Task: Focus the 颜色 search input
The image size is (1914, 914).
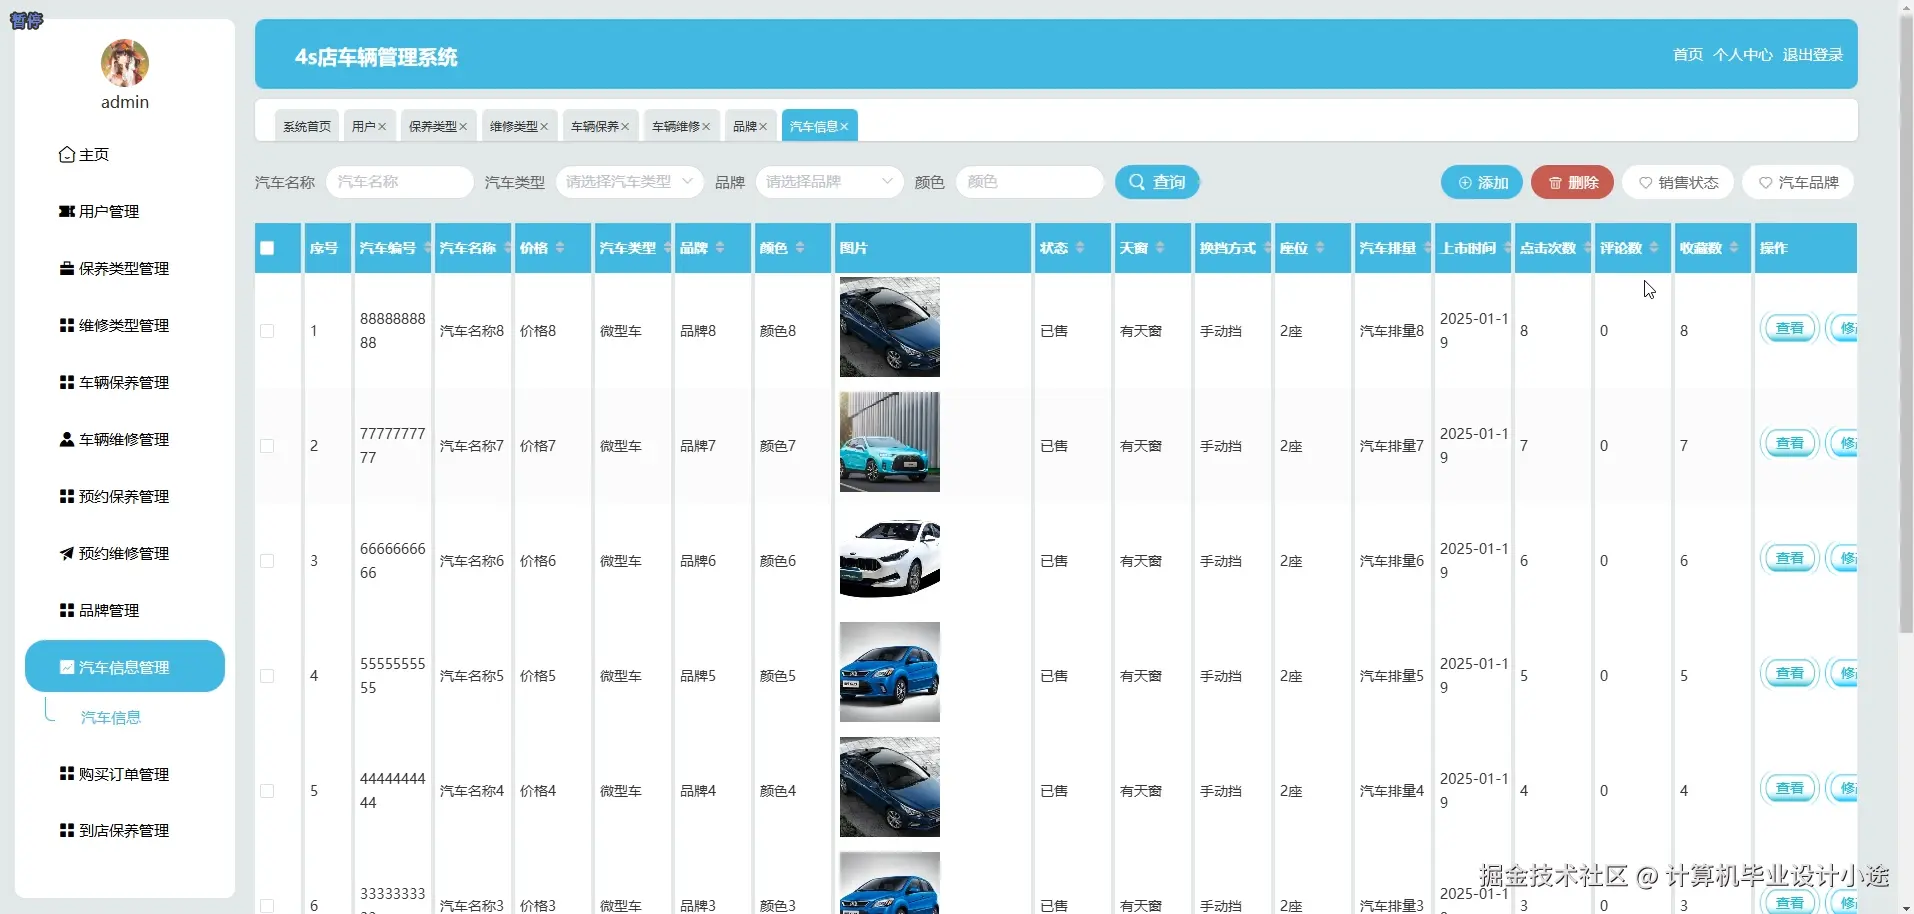Action: click(x=1030, y=182)
